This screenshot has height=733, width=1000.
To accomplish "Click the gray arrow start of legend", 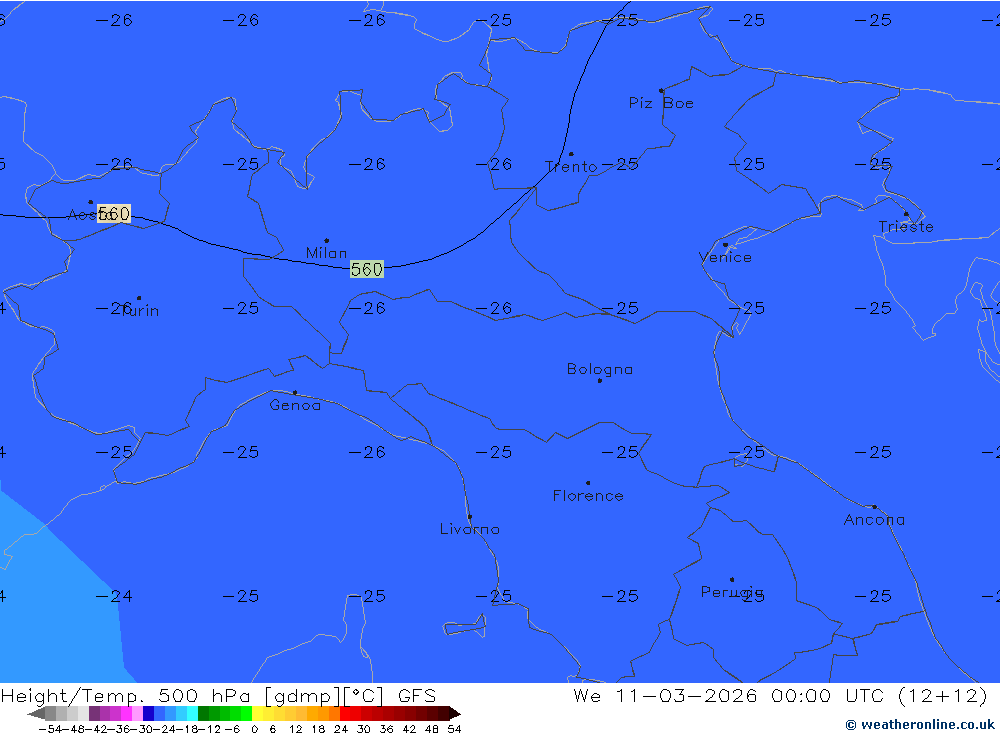I will tap(36, 713).
